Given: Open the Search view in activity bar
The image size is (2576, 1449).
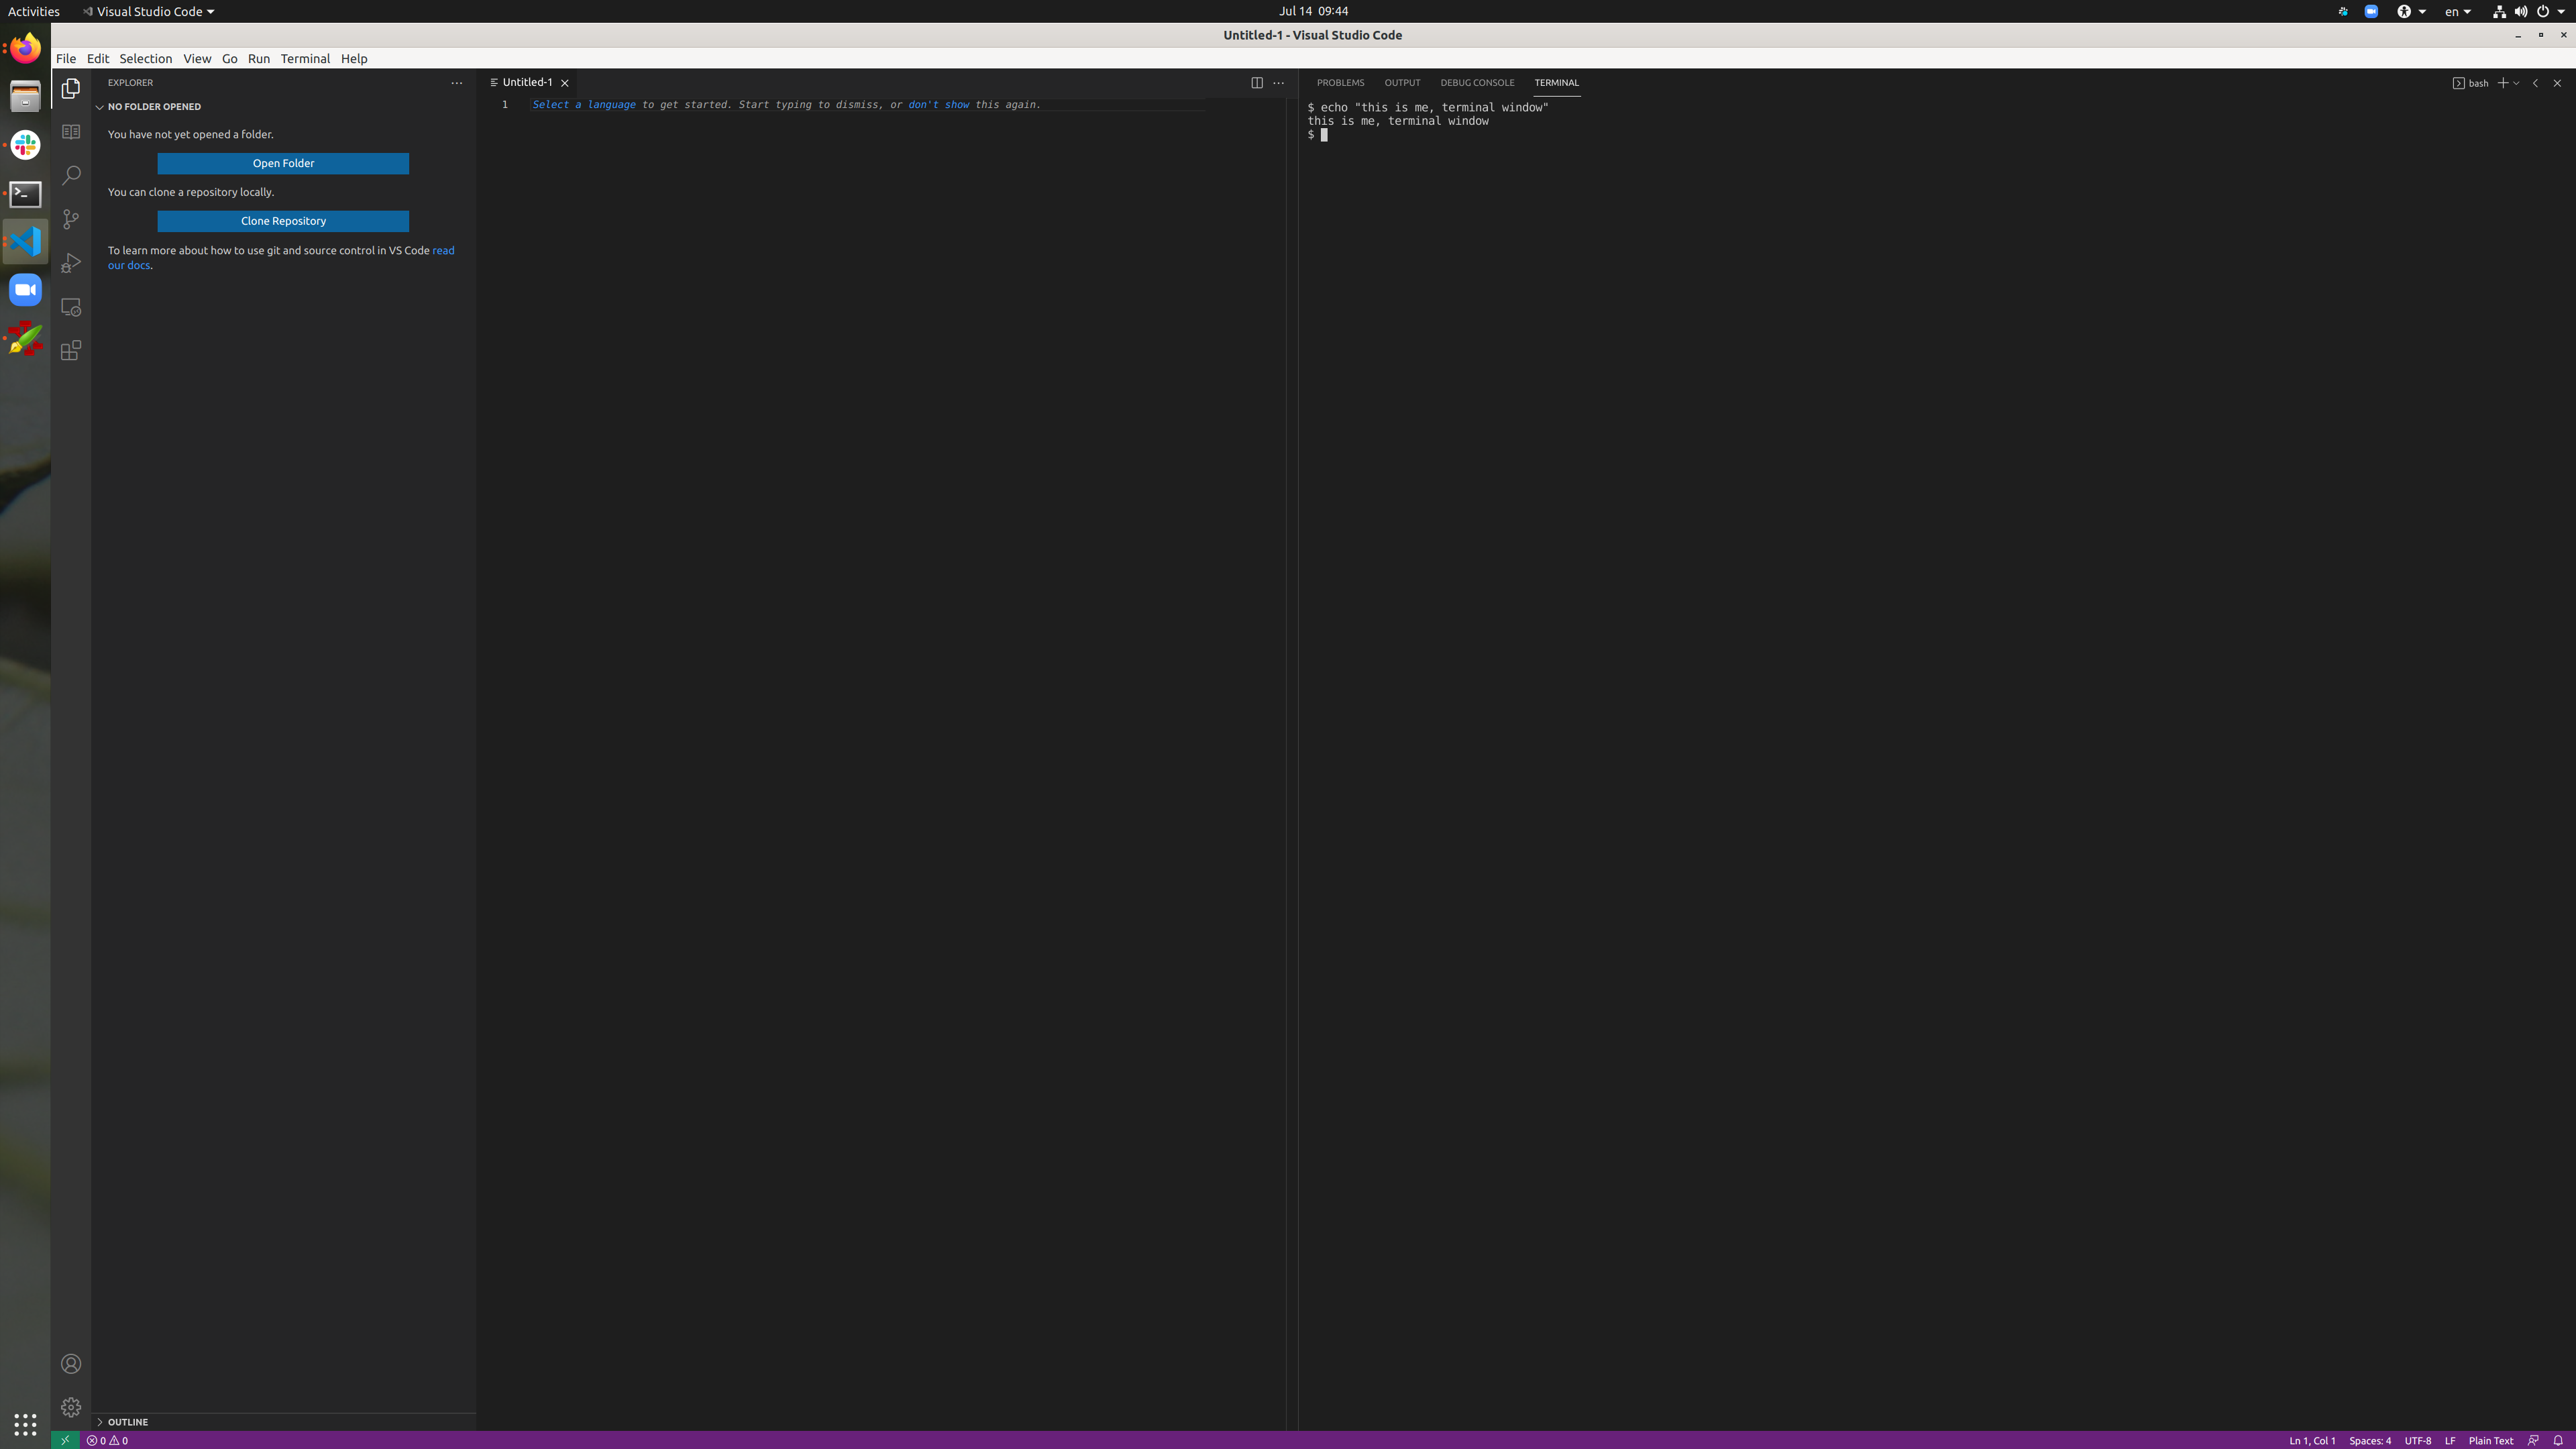Looking at the screenshot, I should pyautogui.click(x=71, y=176).
